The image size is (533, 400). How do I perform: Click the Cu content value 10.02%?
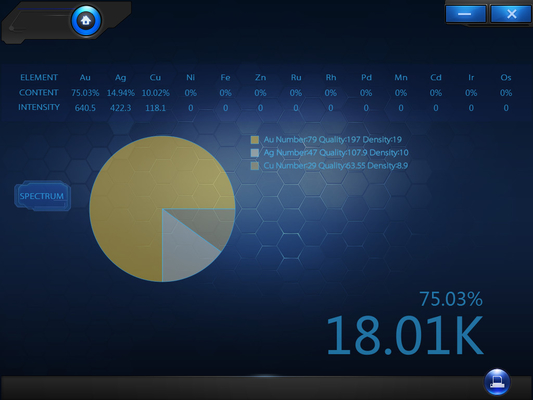click(155, 93)
